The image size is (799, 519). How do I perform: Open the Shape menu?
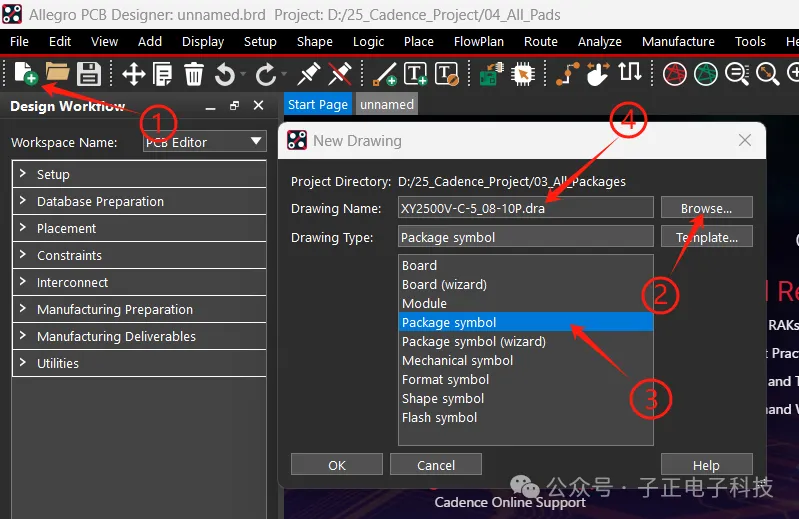pyautogui.click(x=314, y=41)
